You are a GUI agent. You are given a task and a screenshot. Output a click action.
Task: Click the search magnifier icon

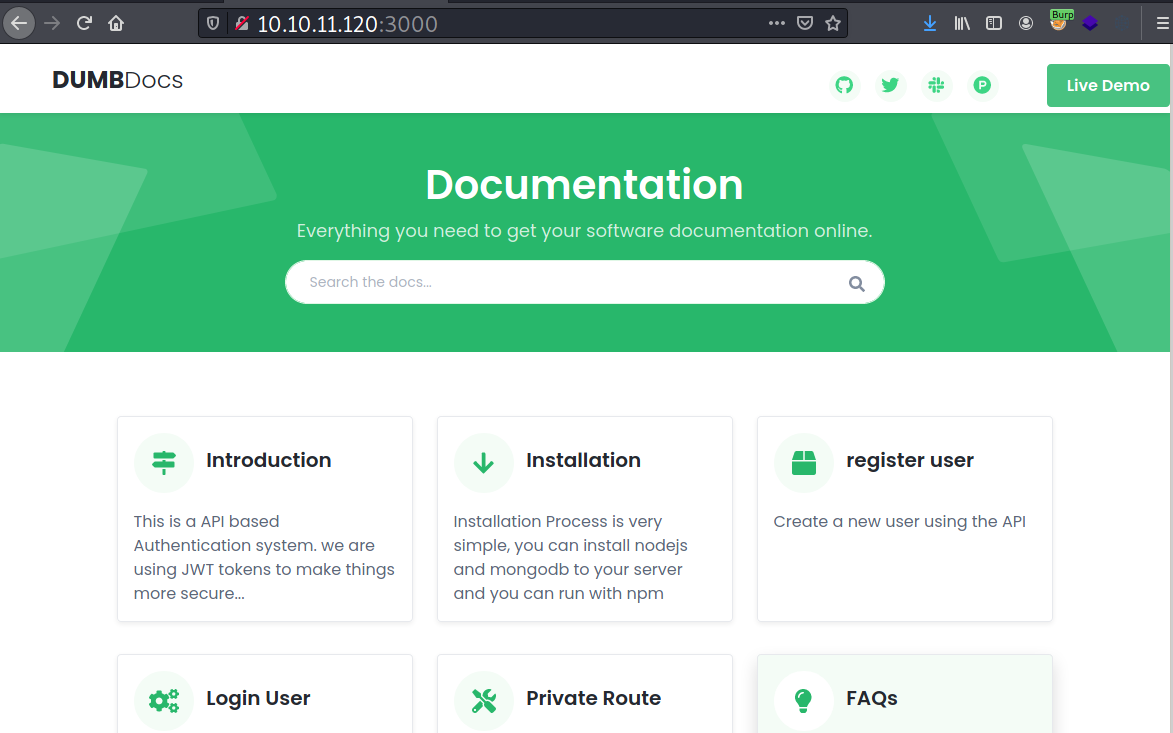pos(856,283)
